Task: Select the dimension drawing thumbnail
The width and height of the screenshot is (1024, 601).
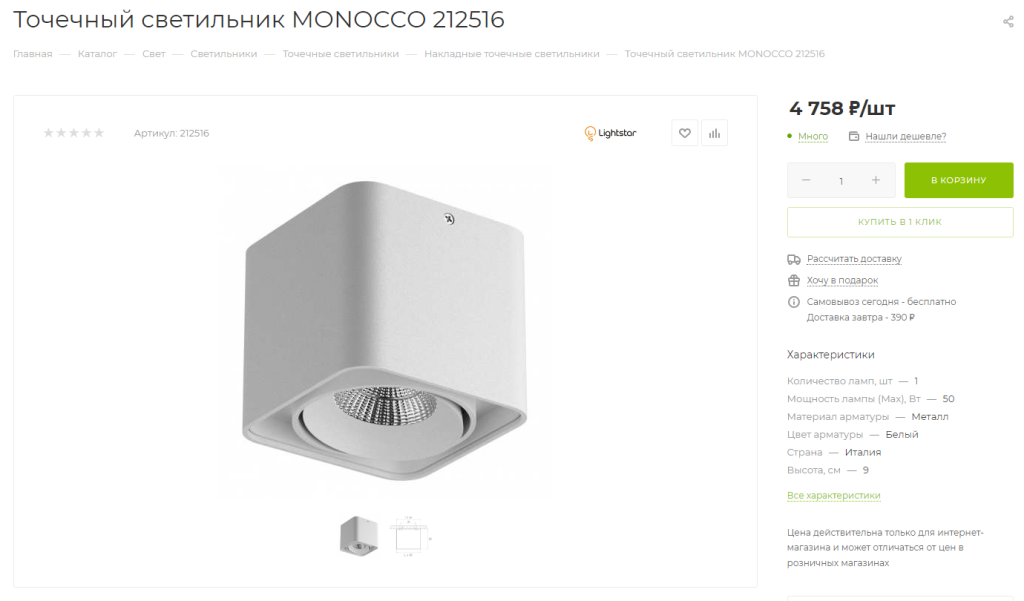Action: click(x=410, y=536)
